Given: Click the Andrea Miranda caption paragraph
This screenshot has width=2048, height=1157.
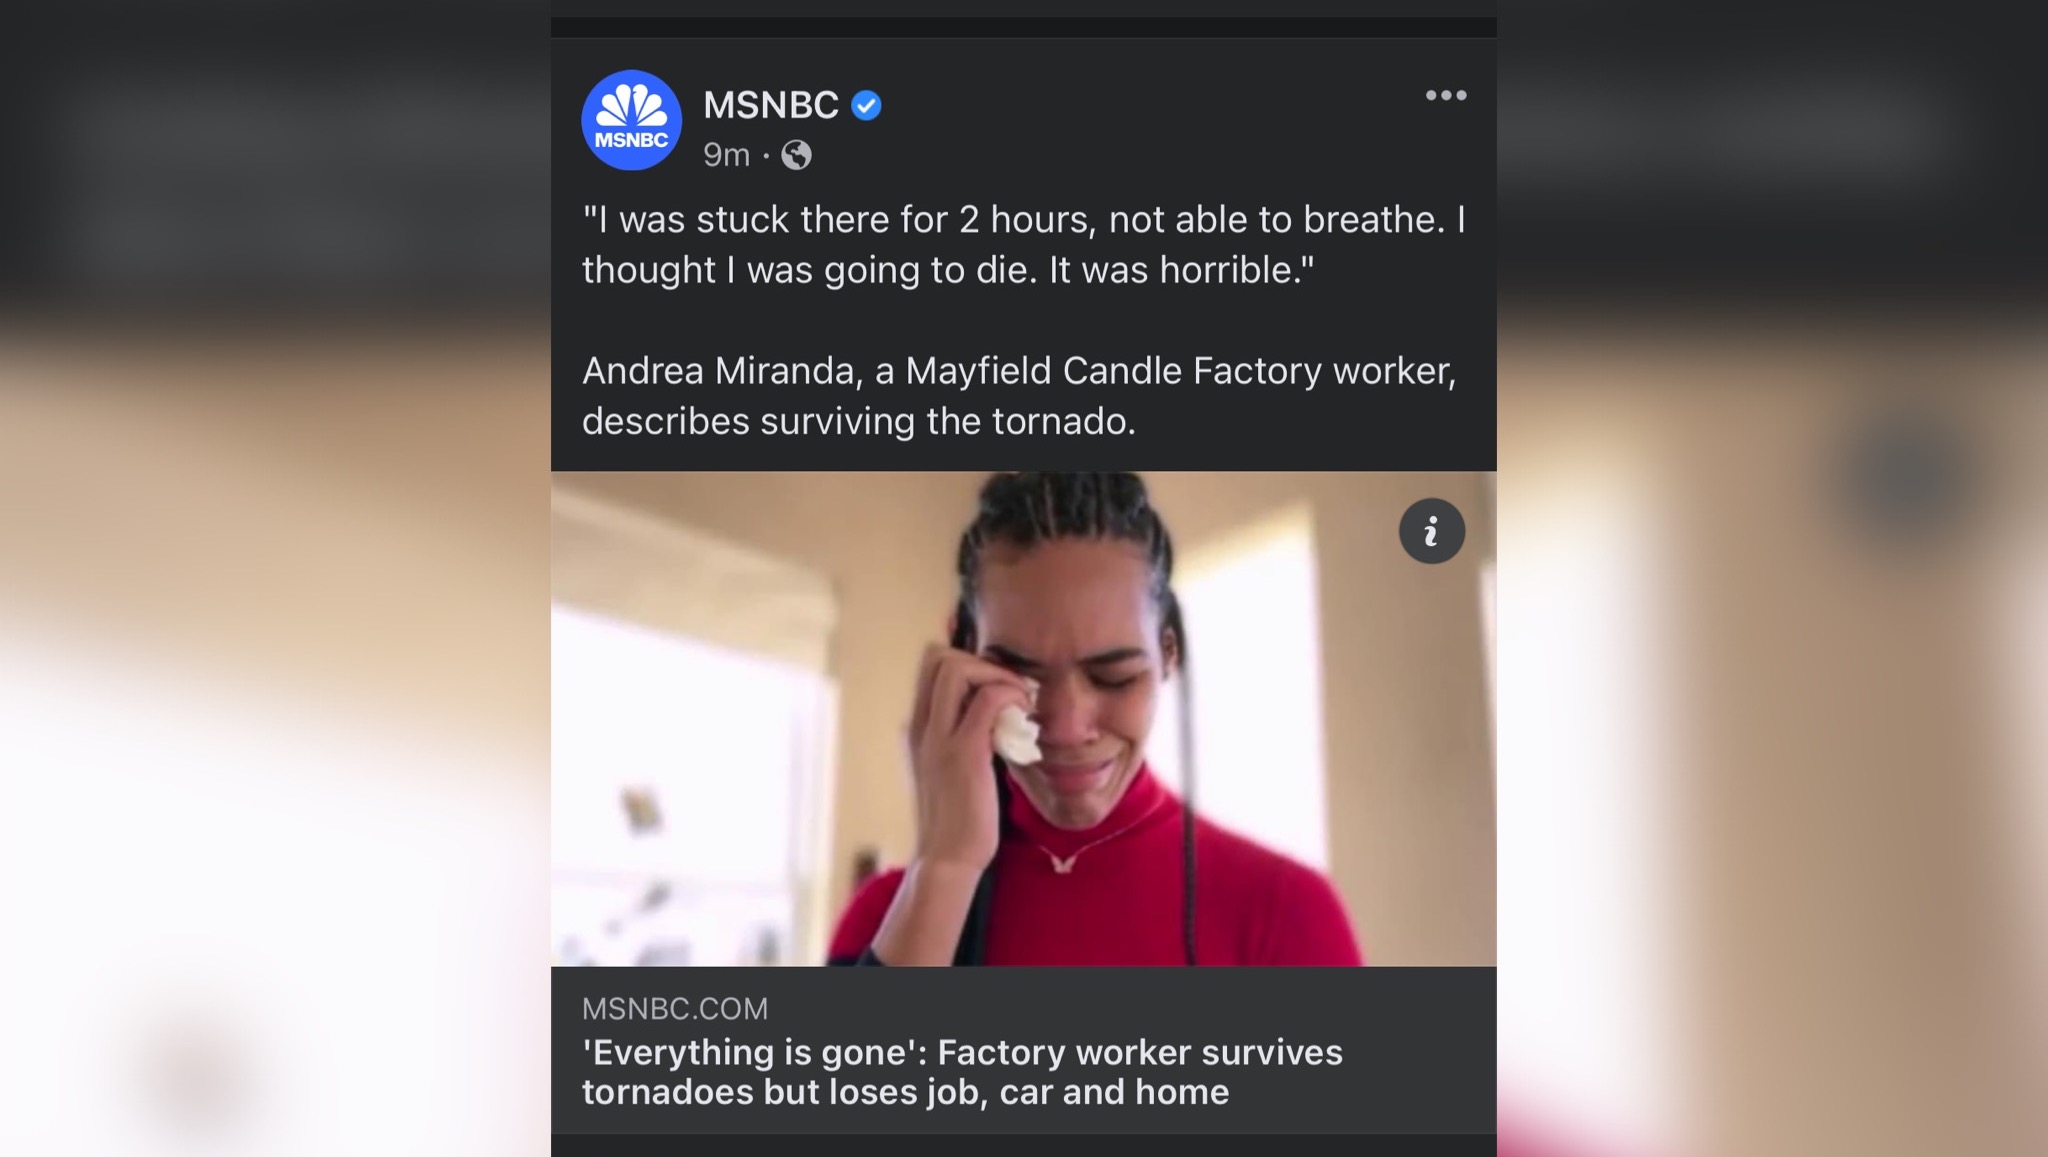Looking at the screenshot, I should click(x=1019, y=396).
